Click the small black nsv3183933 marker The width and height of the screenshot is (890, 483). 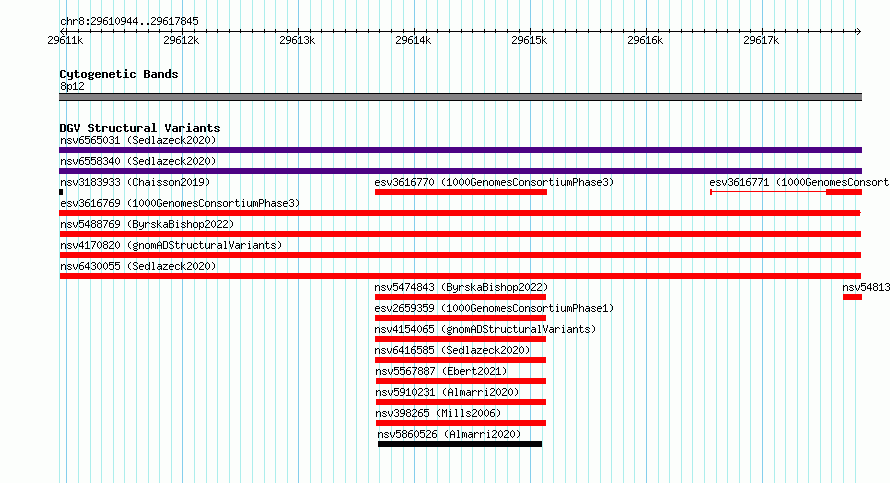click(x=61, y=192)
